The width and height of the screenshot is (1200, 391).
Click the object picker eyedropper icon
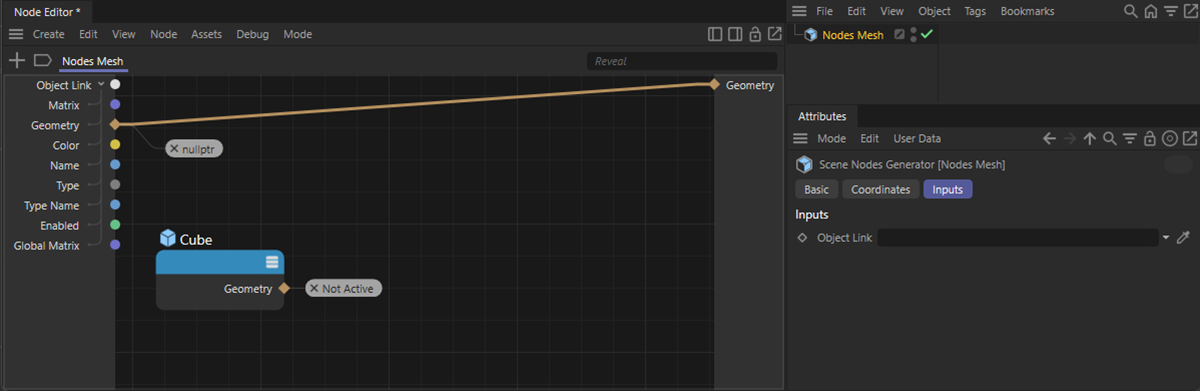(x=1183, y=238)
